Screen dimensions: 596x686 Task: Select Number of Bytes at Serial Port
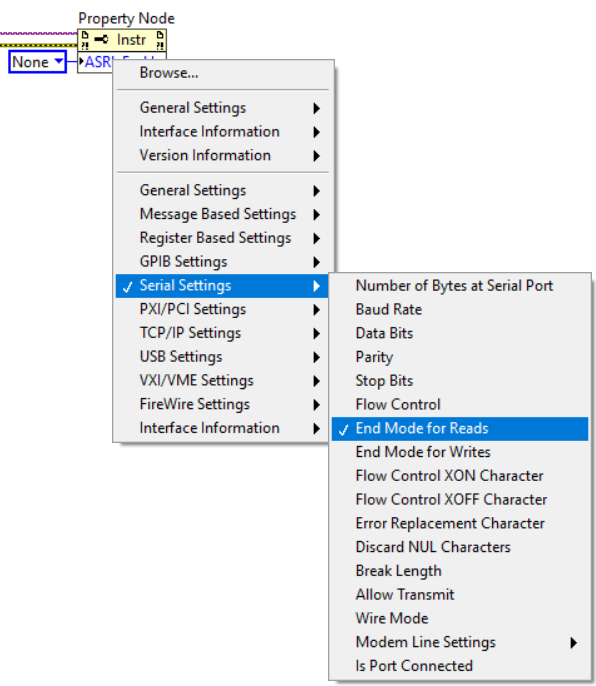[460, 286]
